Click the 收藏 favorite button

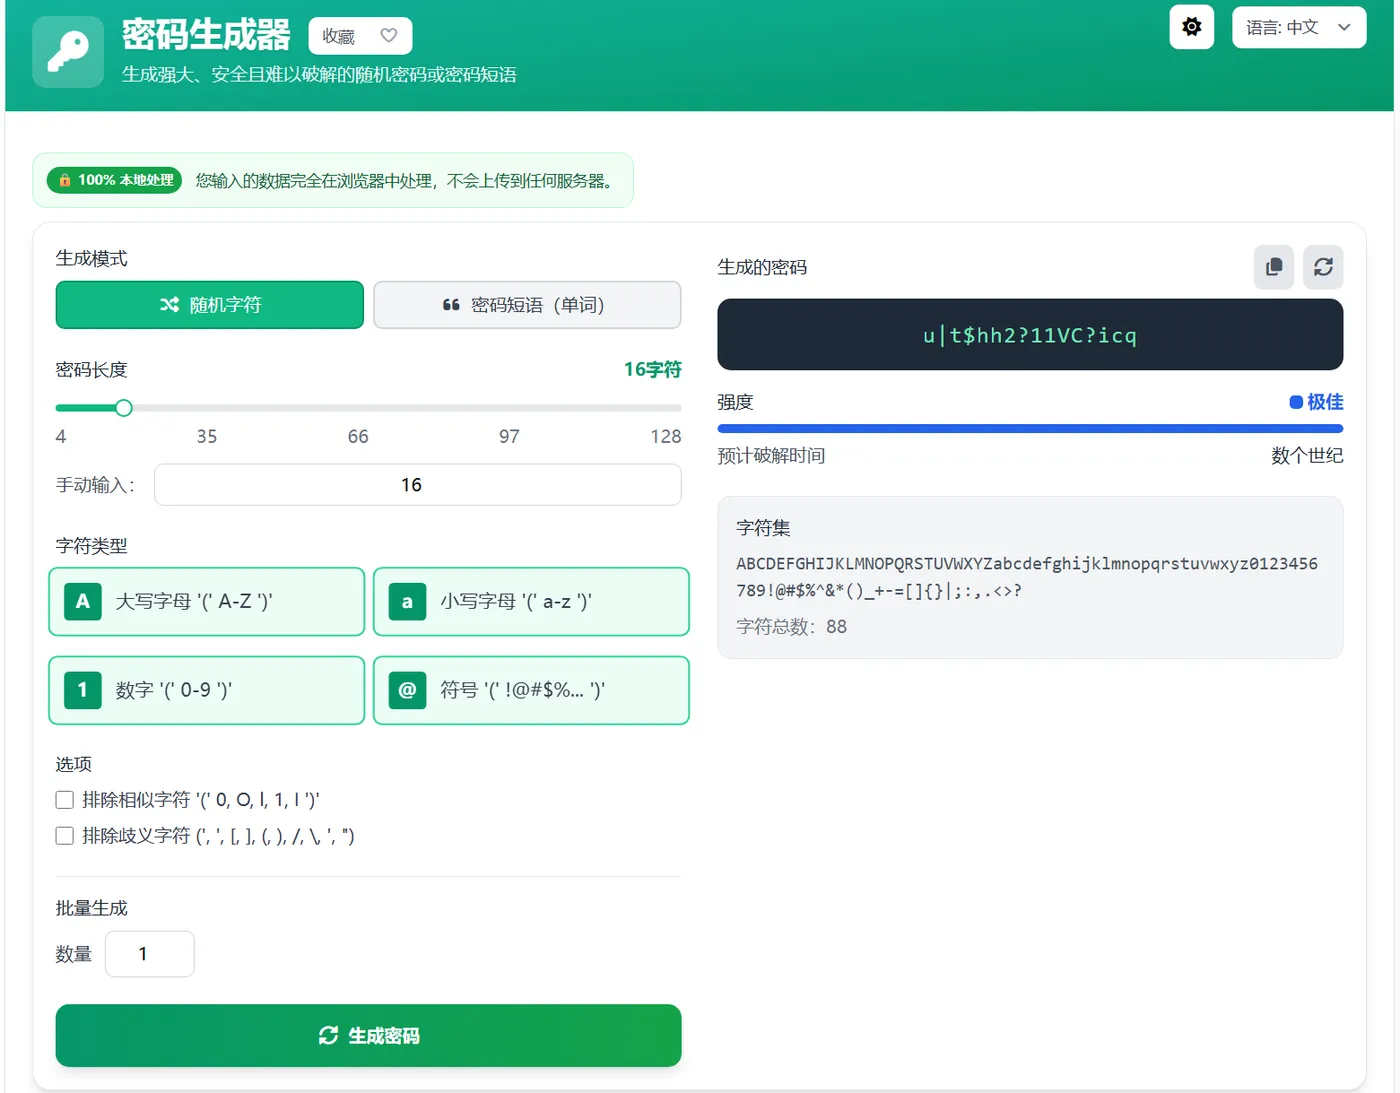tap(360, 35)
